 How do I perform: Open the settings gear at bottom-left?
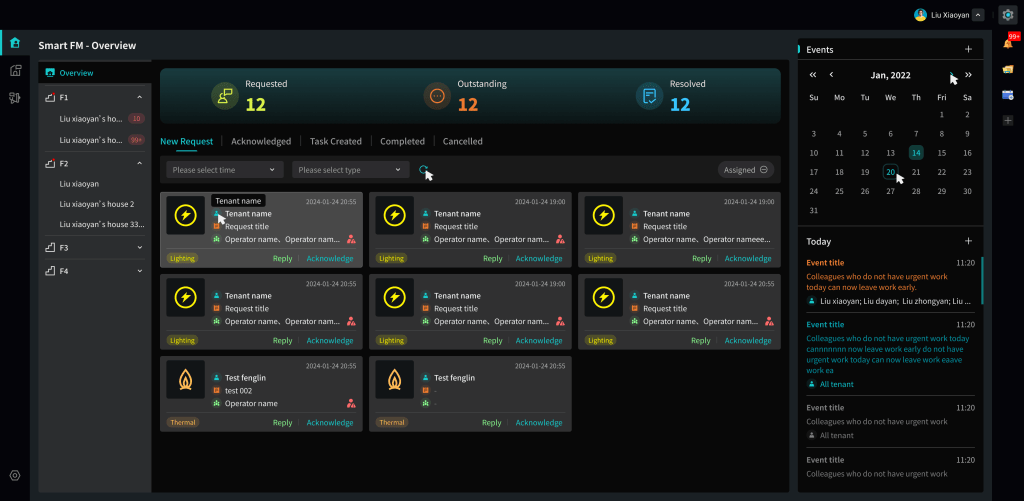click(15, 476)
